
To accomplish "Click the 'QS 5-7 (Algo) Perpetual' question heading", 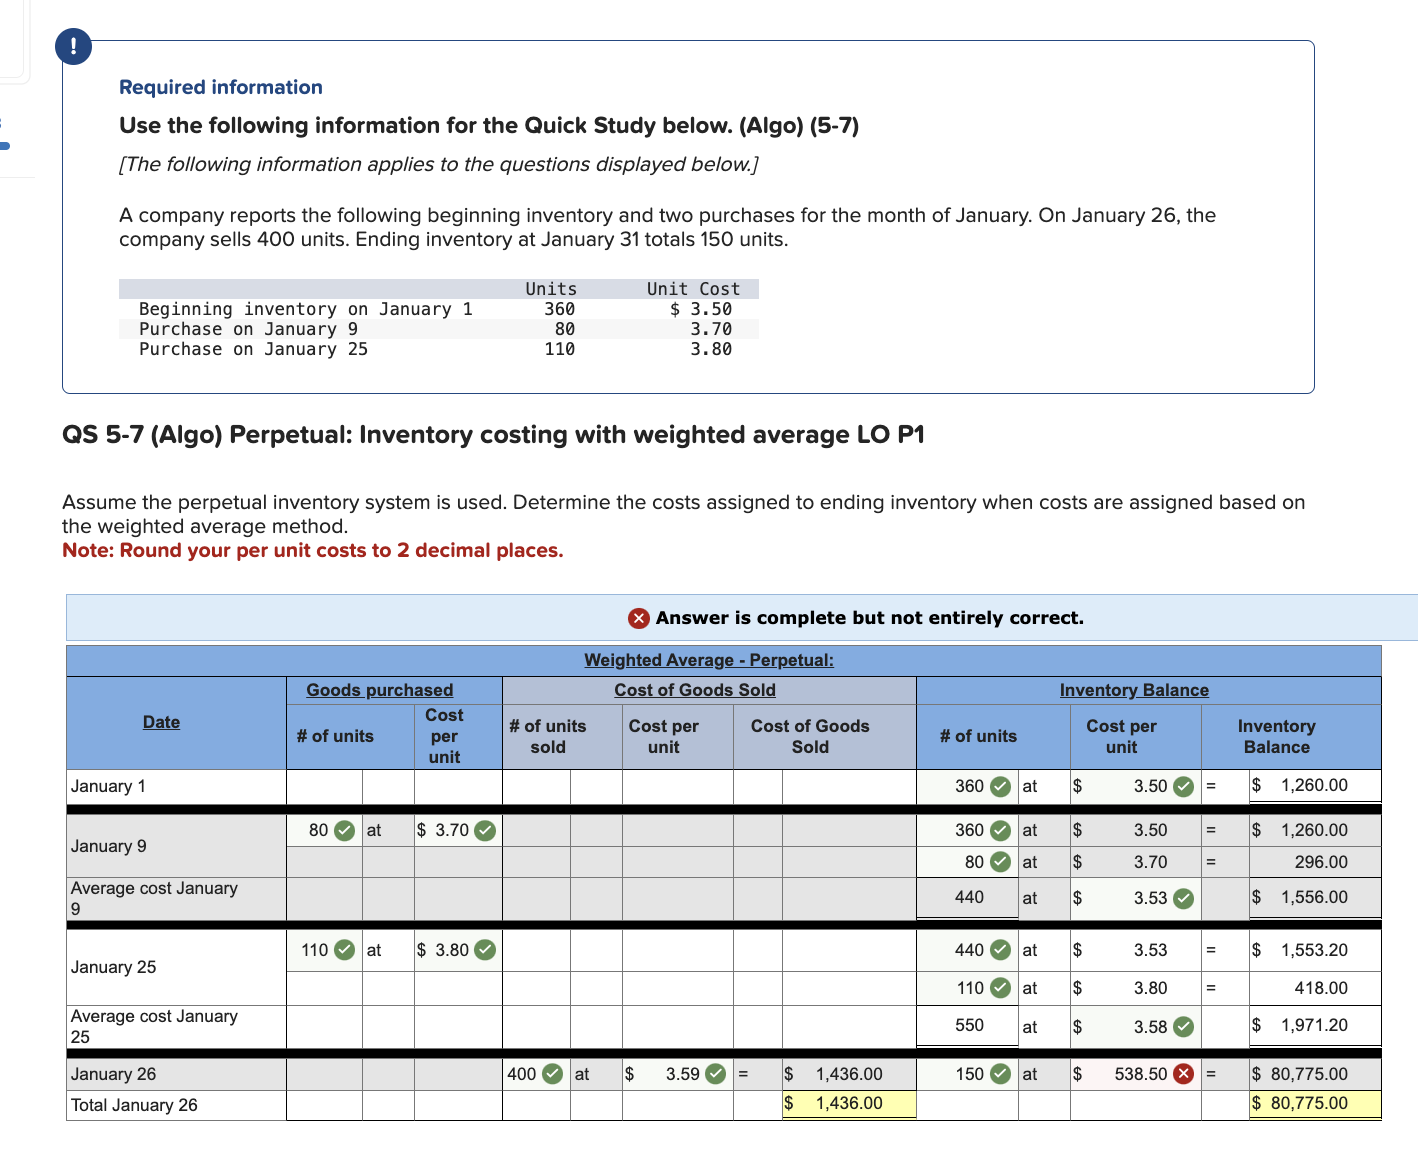I will [x=493, y=435].
